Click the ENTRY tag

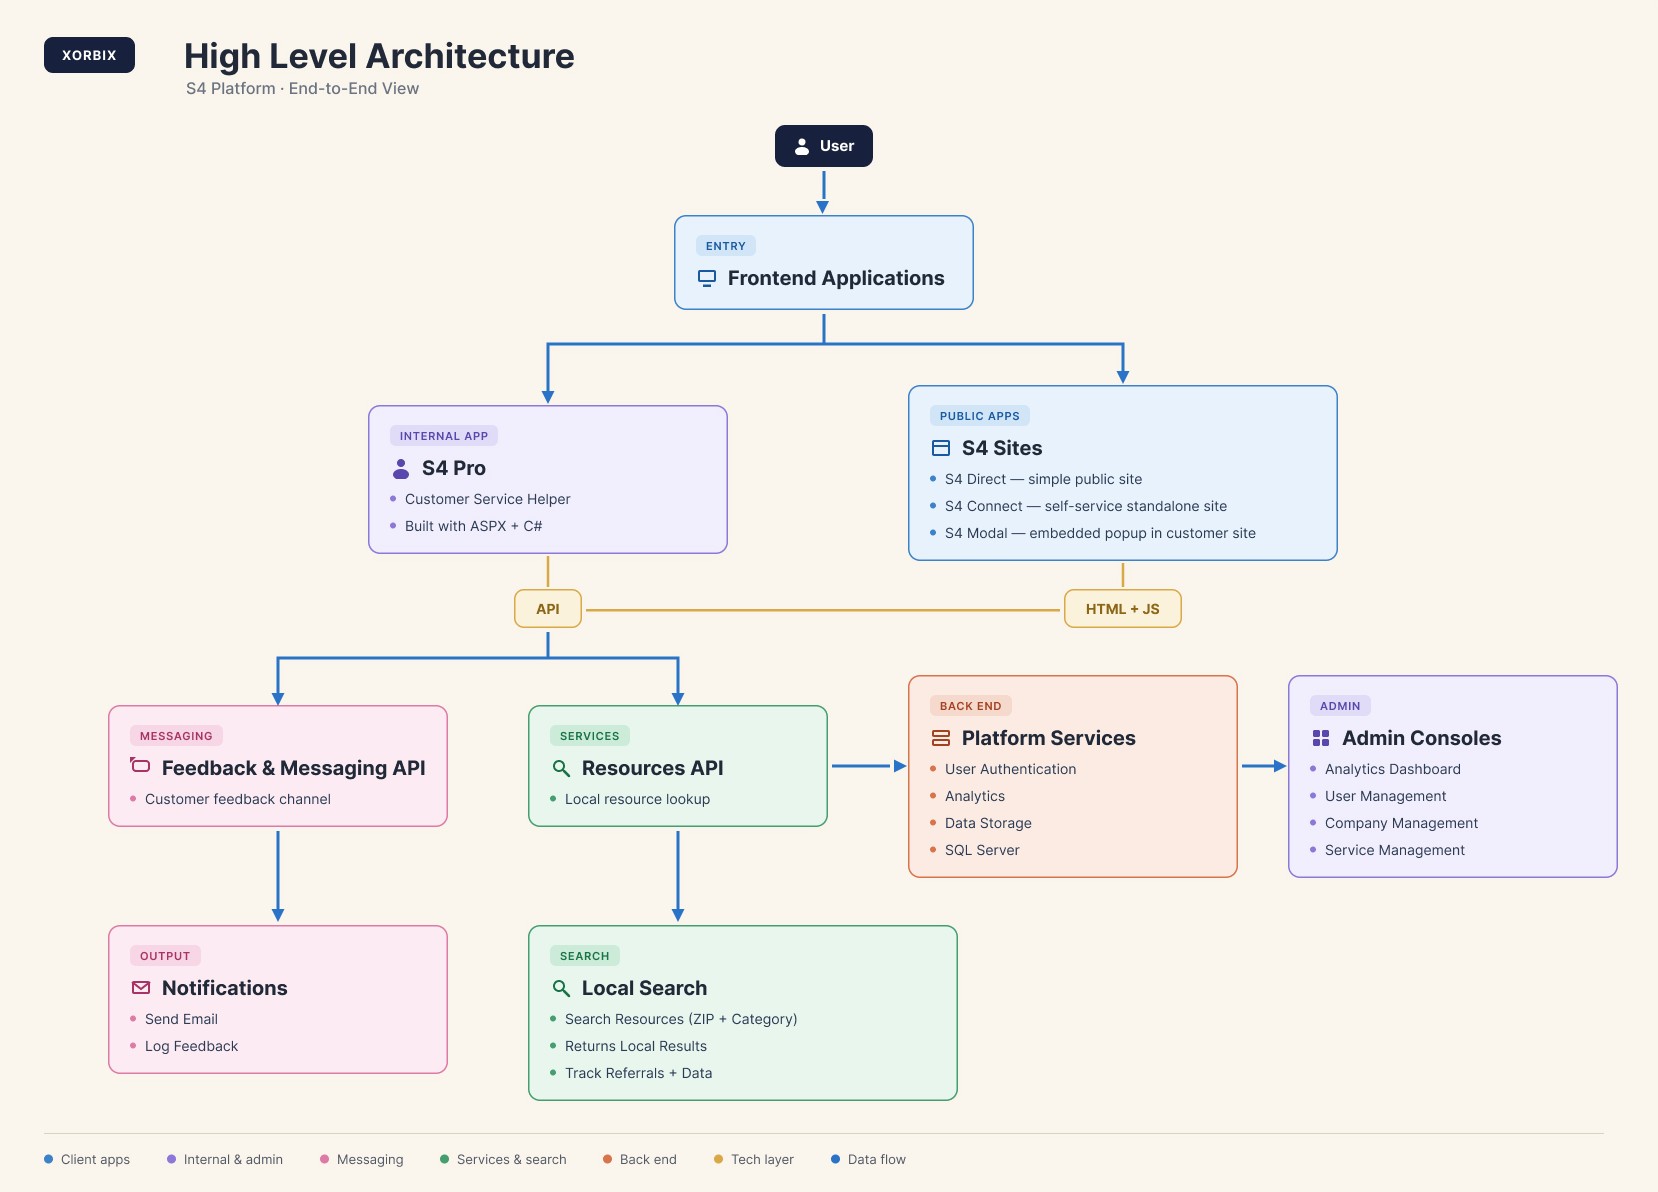pyautogui.click(x=726, y=246)
